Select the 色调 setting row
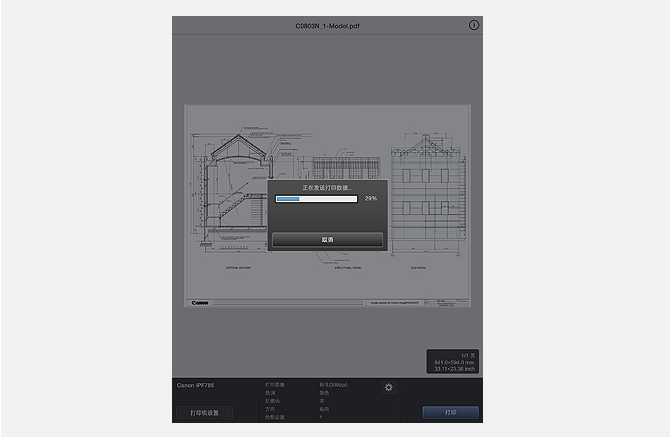The height and width of the screenshot is (437, 670). pyautogui.click(x=270, y=392)
